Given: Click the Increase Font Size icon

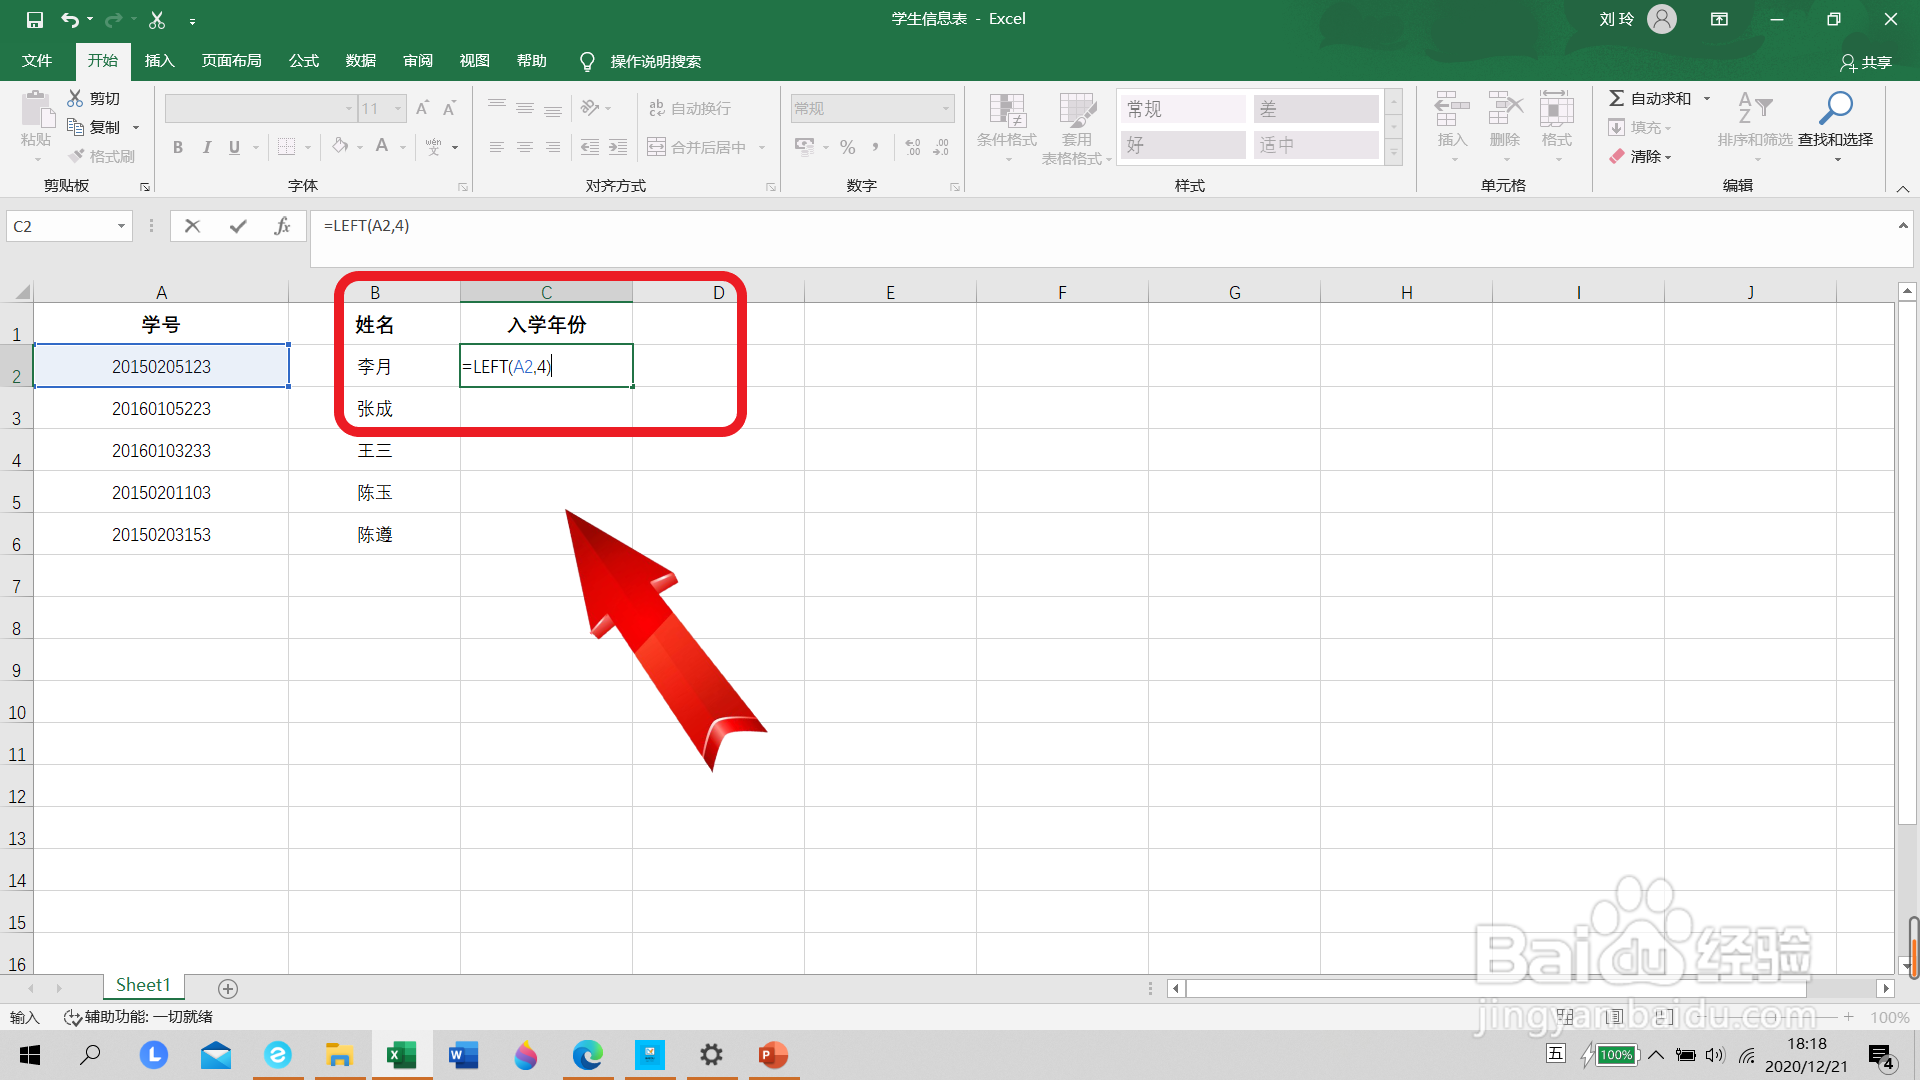Looking at the screenshot, I should click(423, 108).
